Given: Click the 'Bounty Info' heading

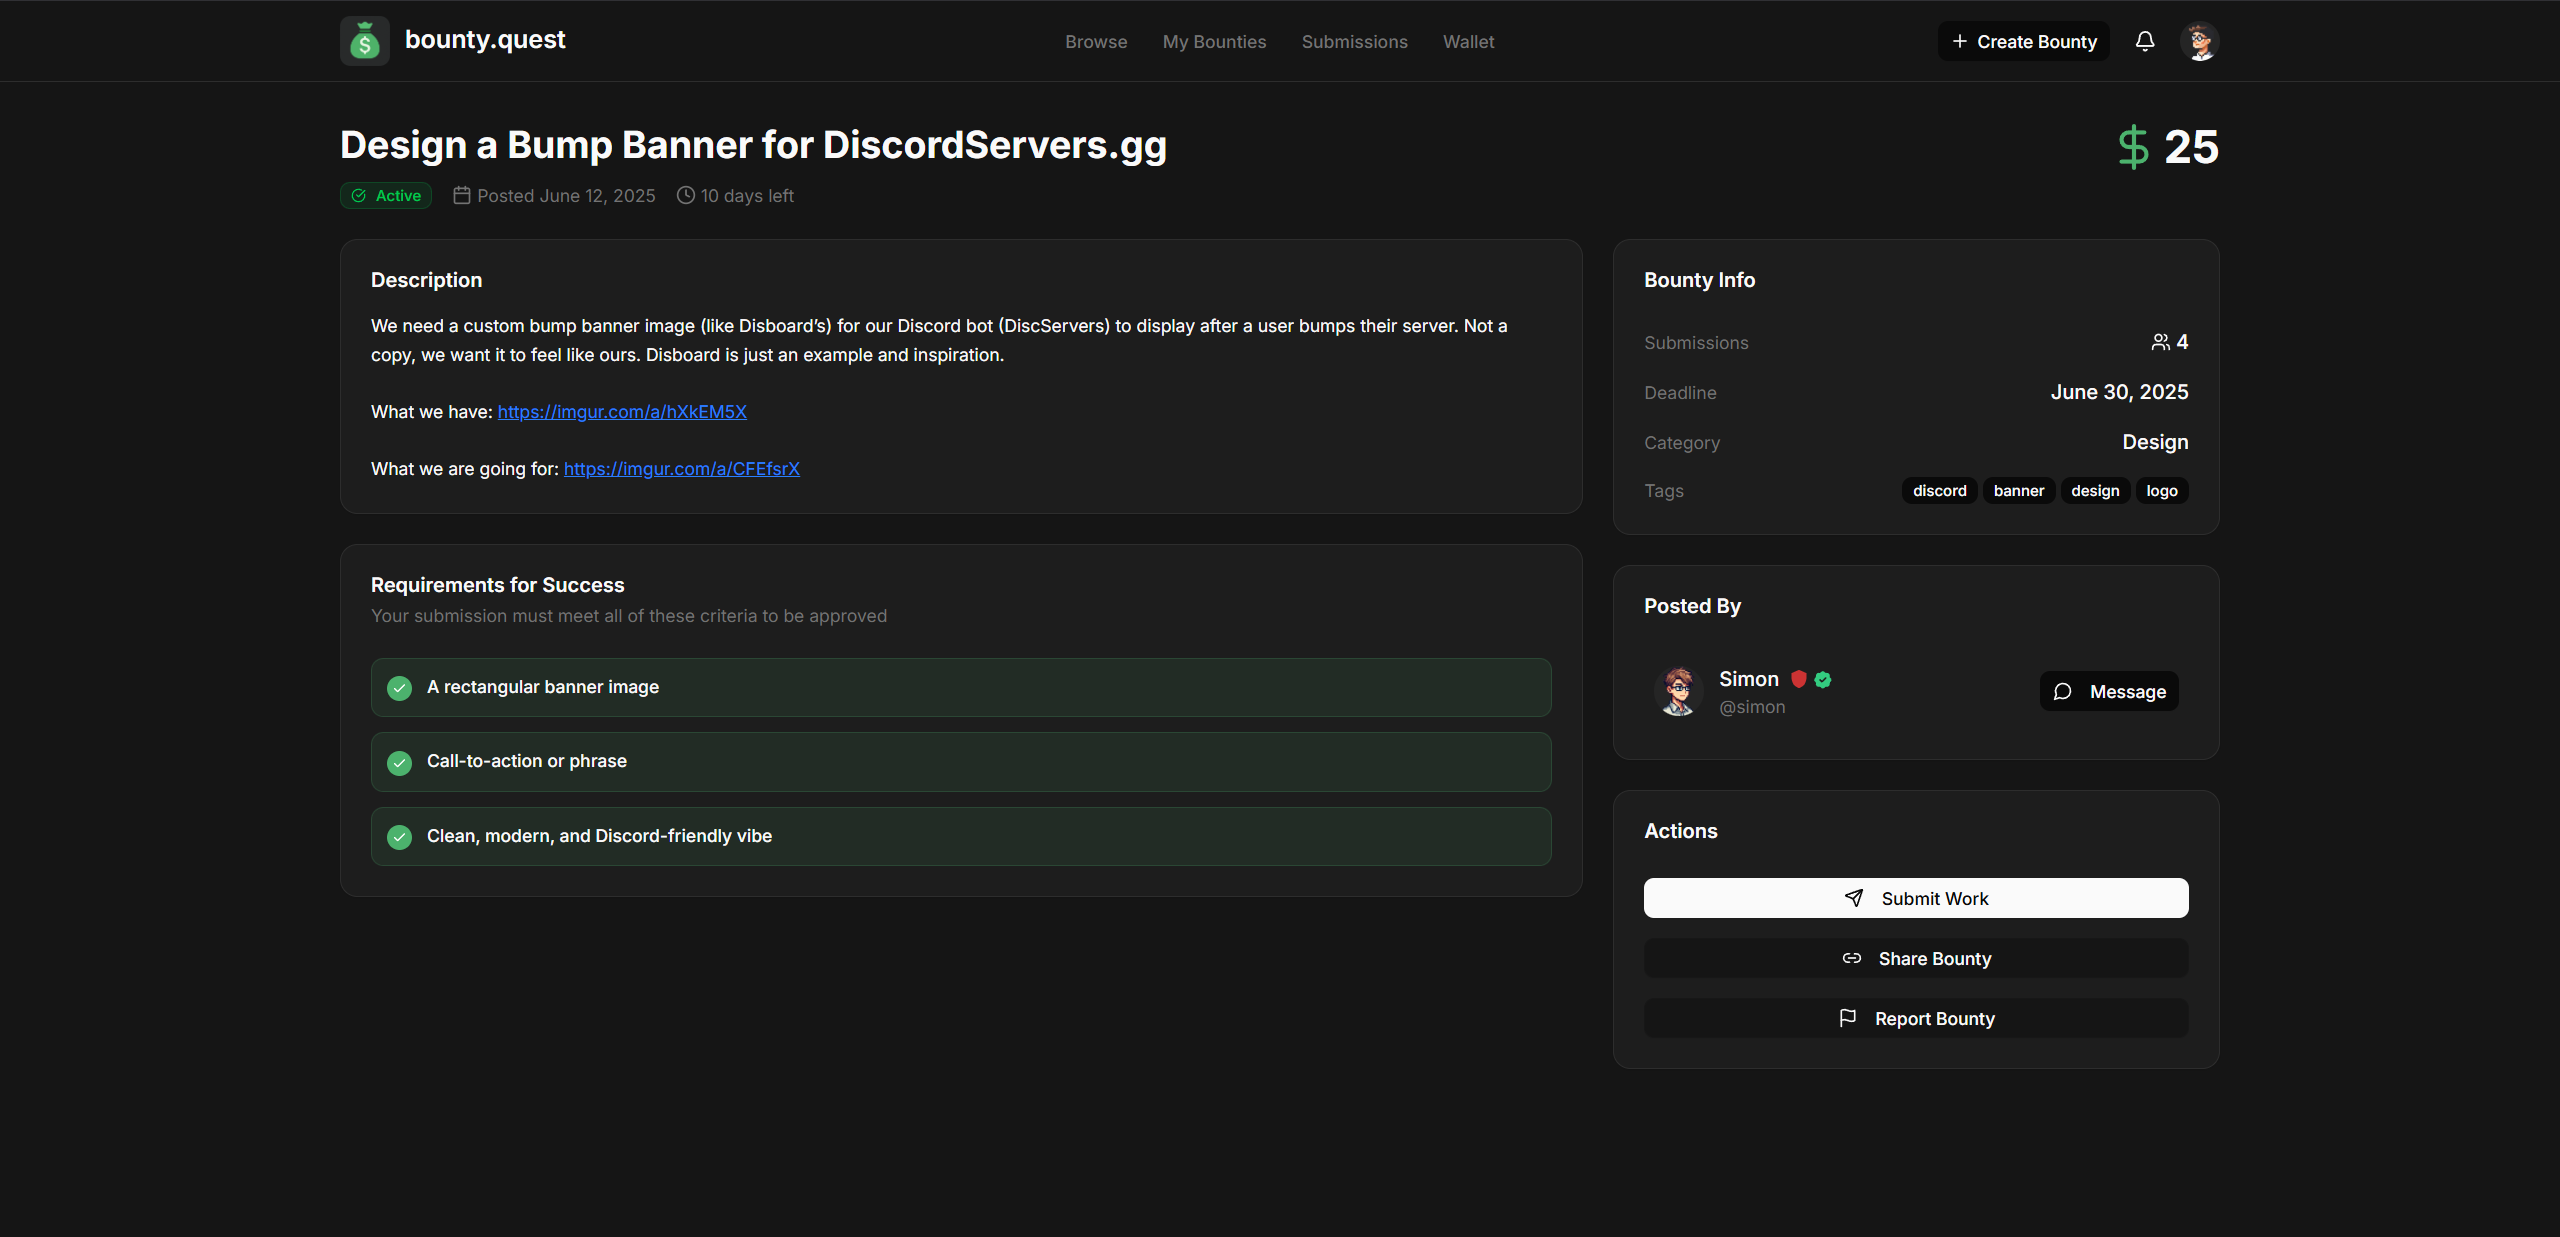Looking at the screenshot, I should pyautogui.click(x=1699, y=280).
